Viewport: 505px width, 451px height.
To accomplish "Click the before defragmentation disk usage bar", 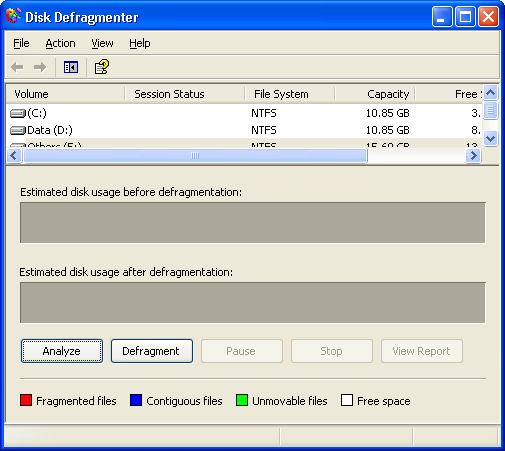I will point(253,223).
